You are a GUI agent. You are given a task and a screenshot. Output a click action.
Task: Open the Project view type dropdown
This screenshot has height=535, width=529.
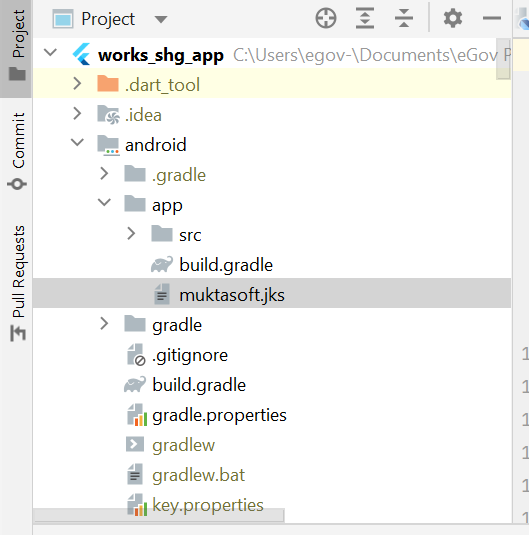tap(160, 19)
